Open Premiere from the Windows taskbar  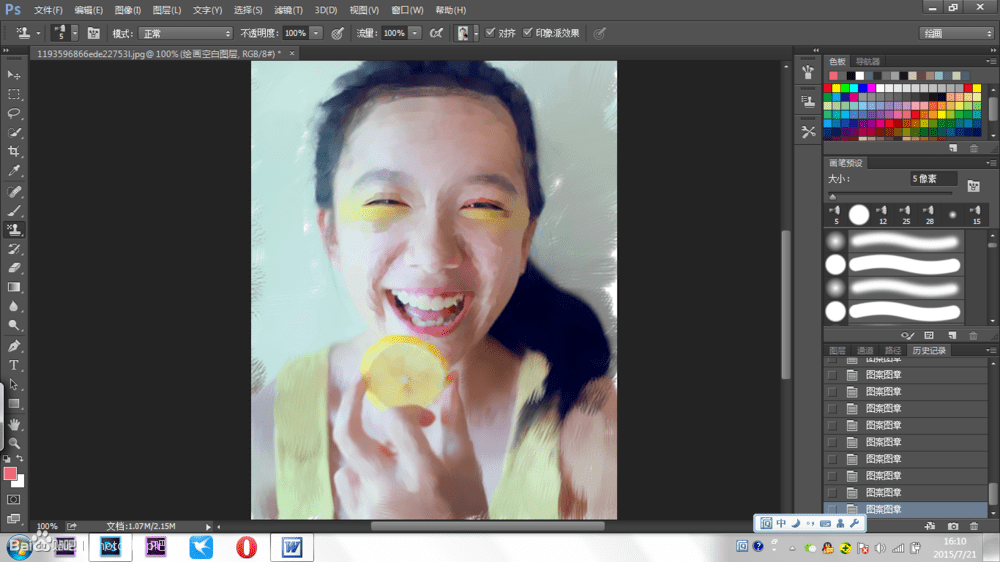(x=156, y=547)
